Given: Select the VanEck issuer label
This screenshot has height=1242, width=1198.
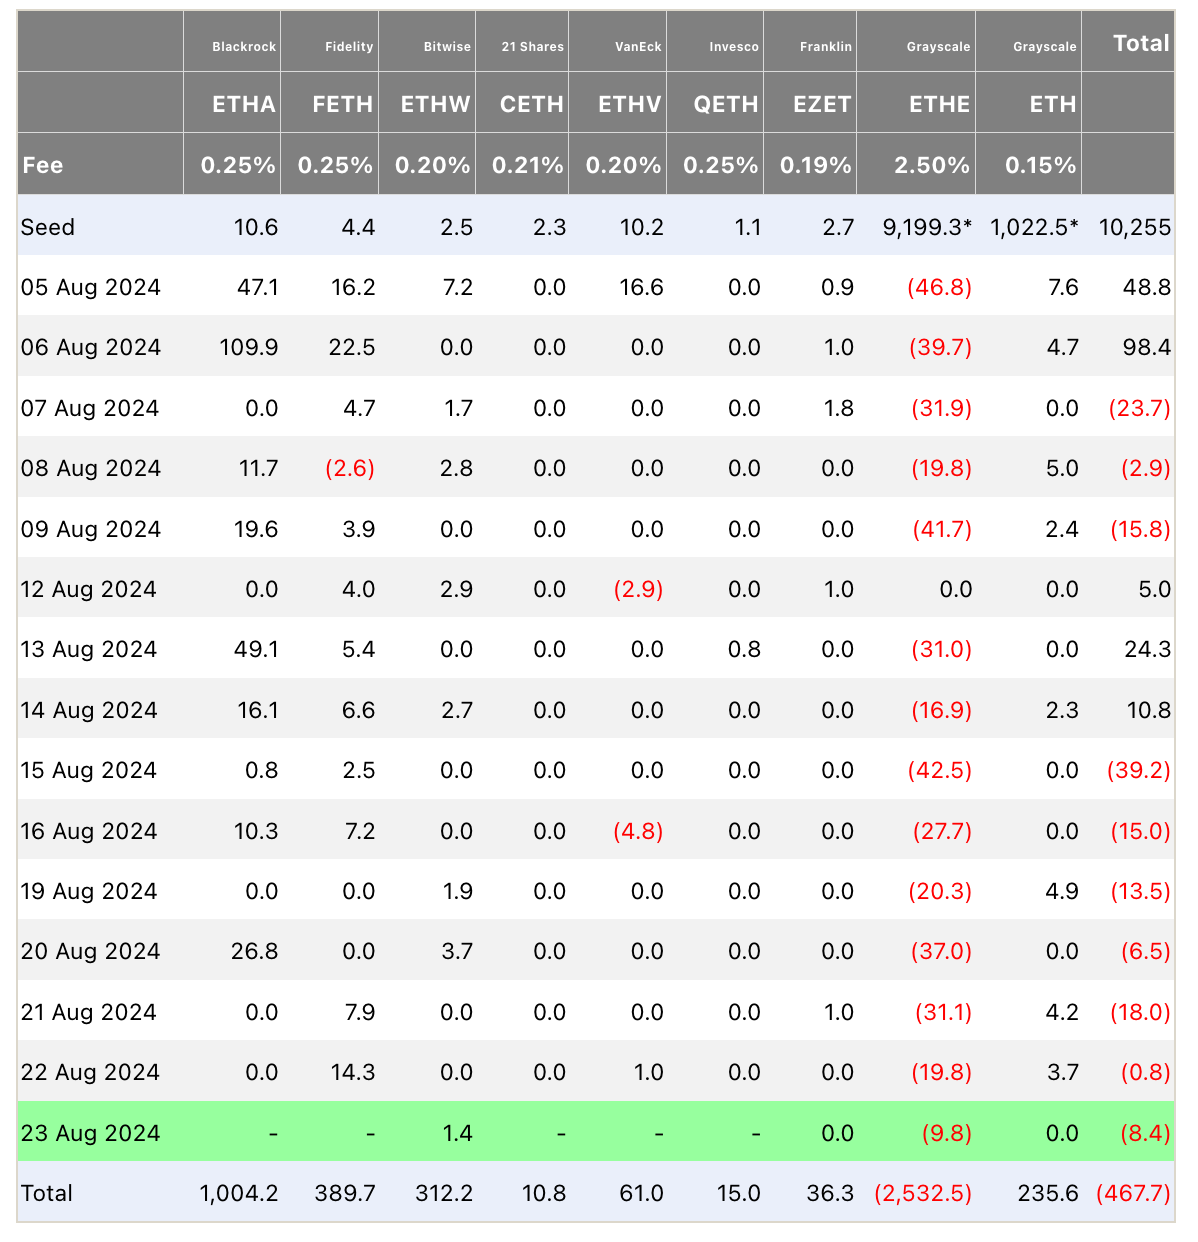Looking at the screenshot, I should tap(638, 47).
